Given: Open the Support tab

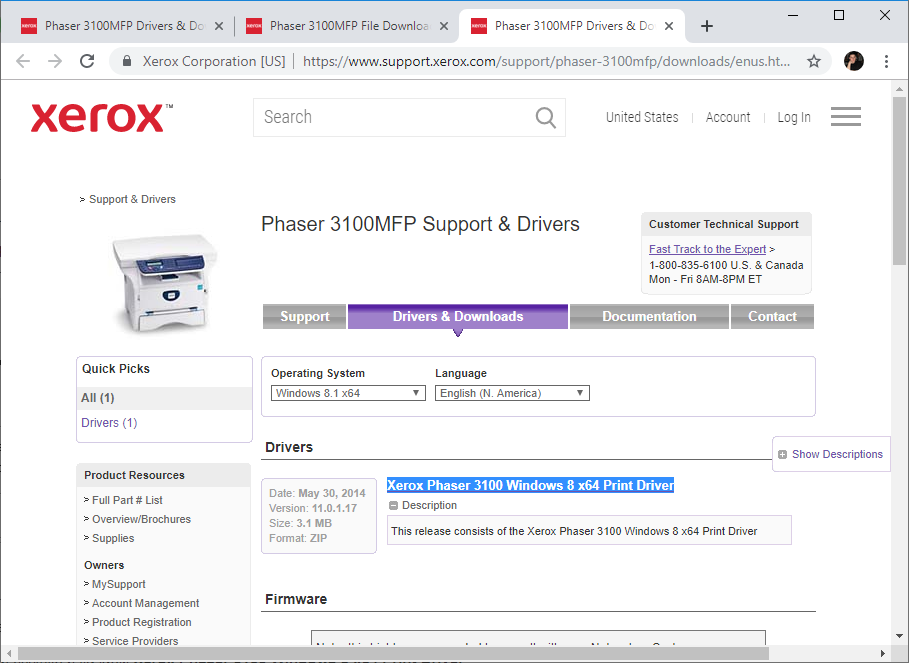Looking at the screenshot, I should (304, 316).
